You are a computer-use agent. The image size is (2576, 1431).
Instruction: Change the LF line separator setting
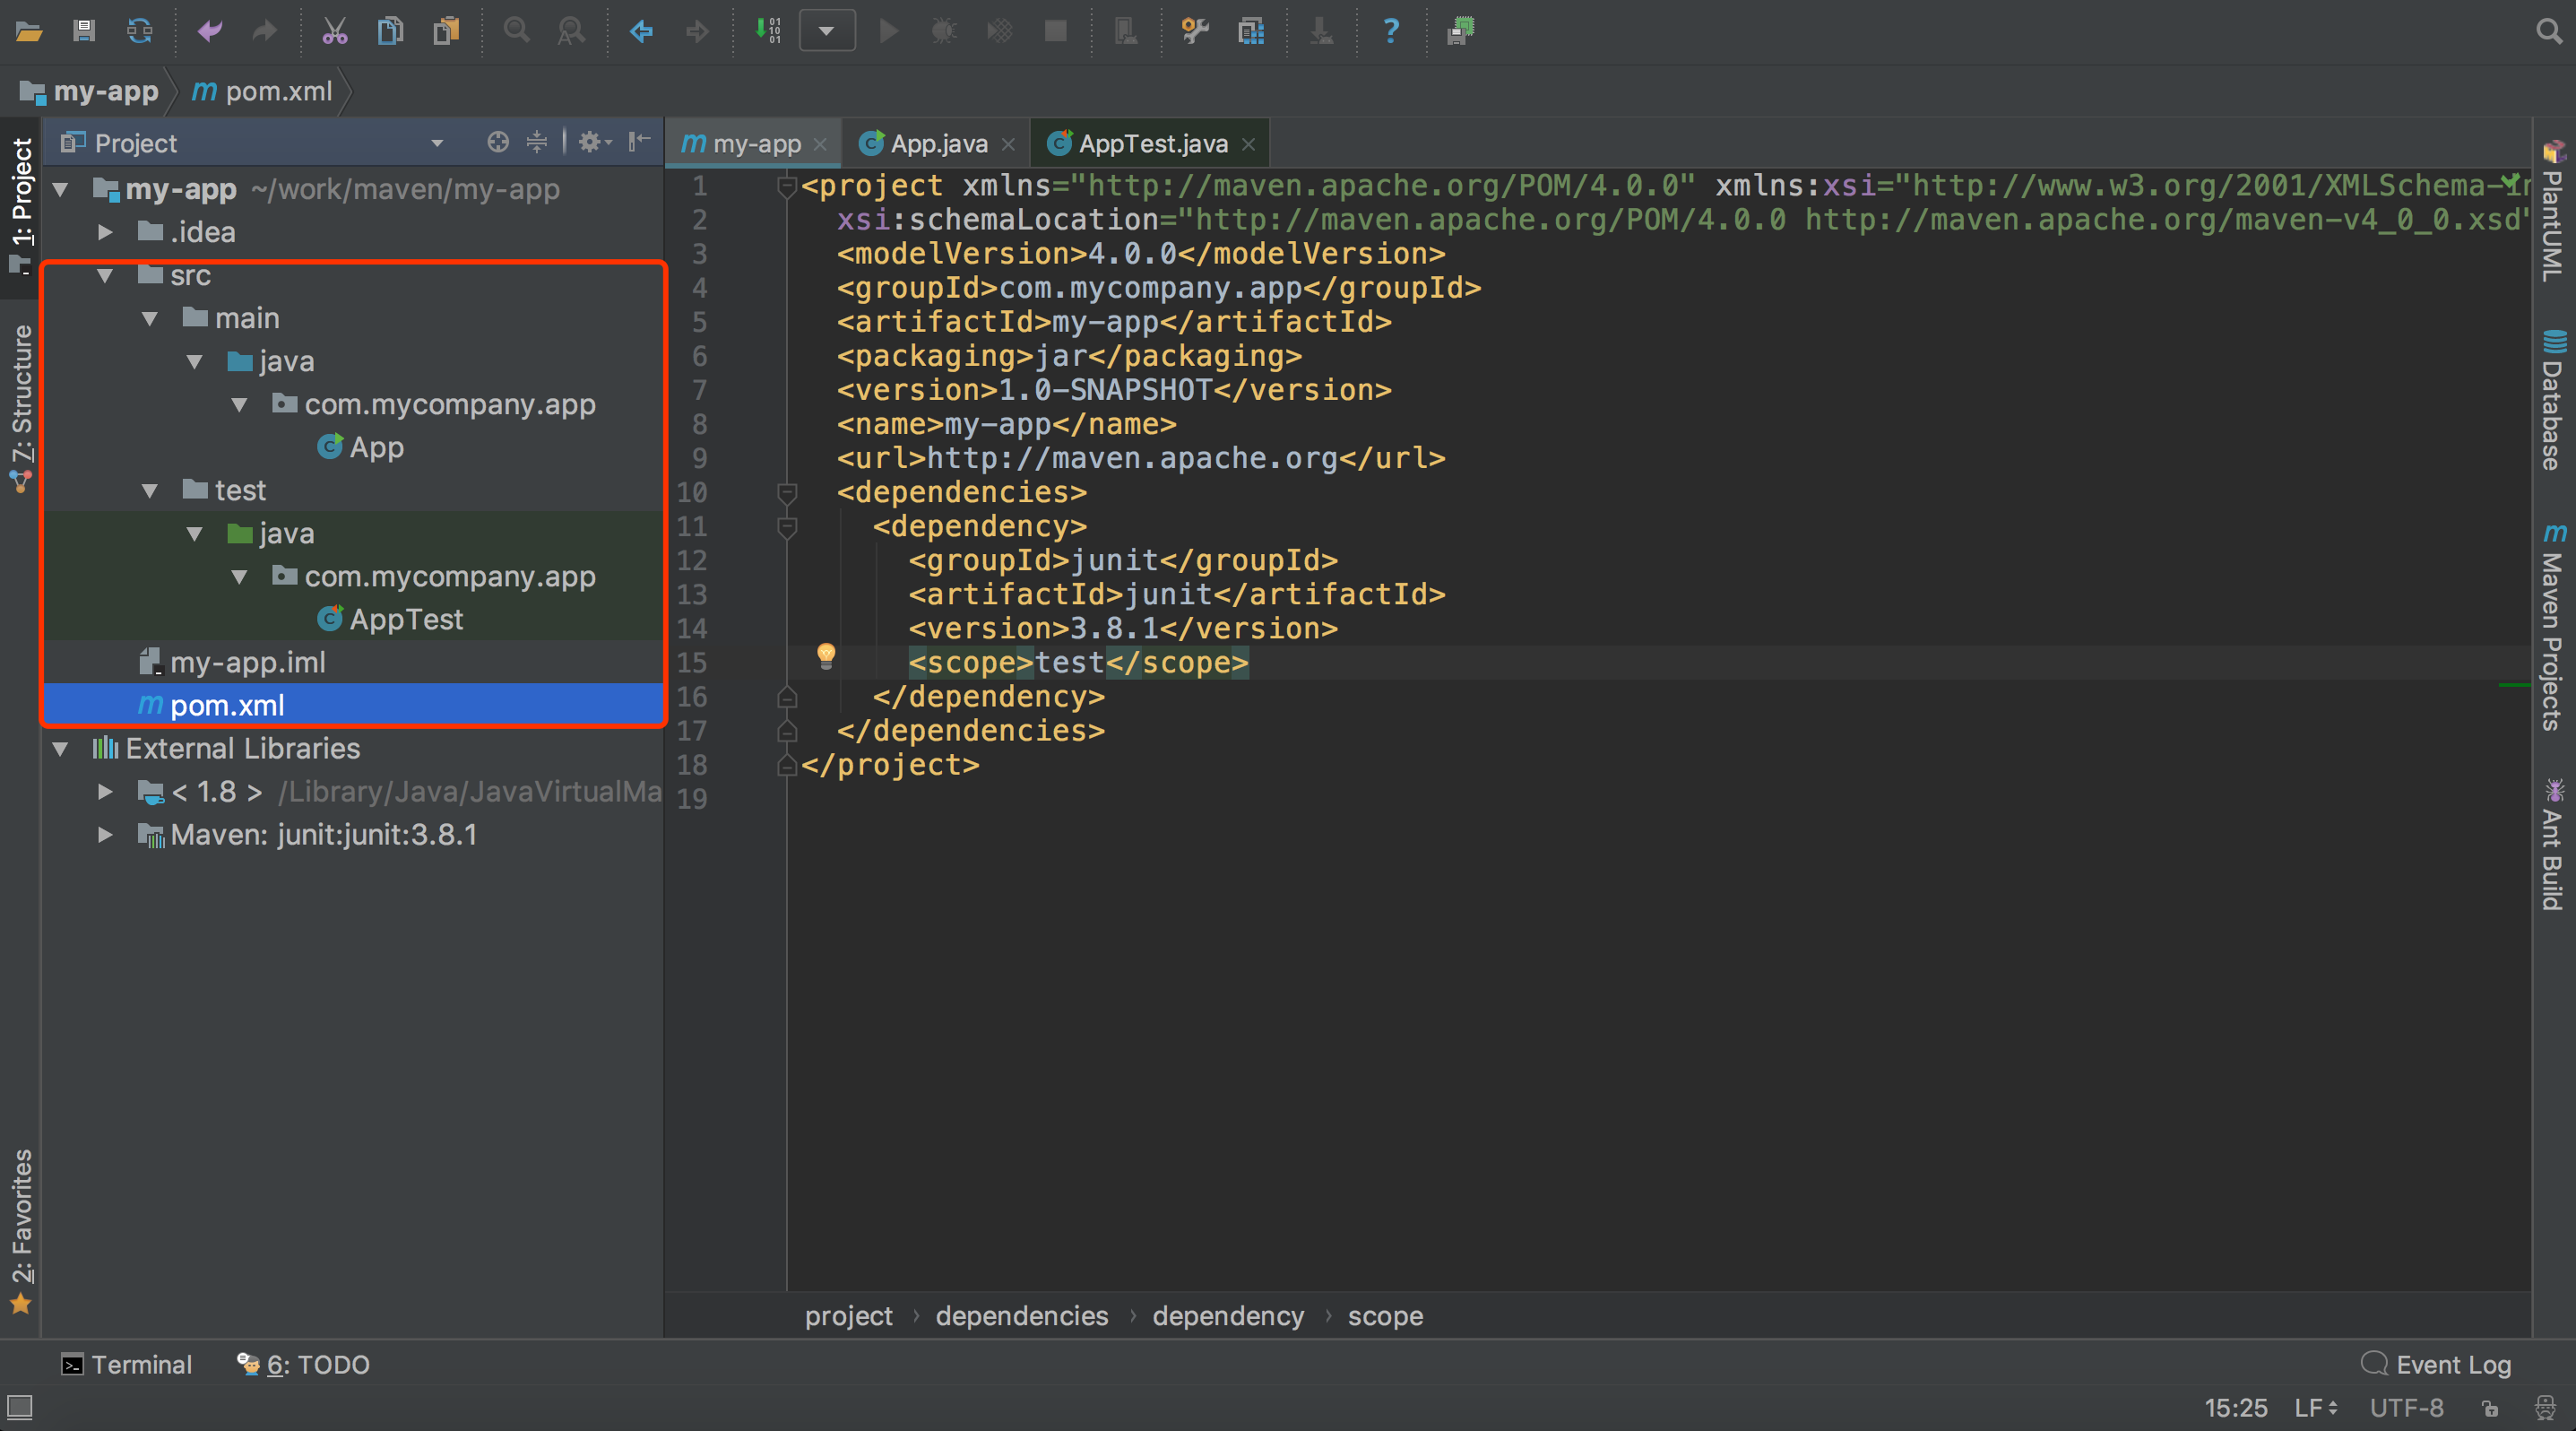2315,1408
